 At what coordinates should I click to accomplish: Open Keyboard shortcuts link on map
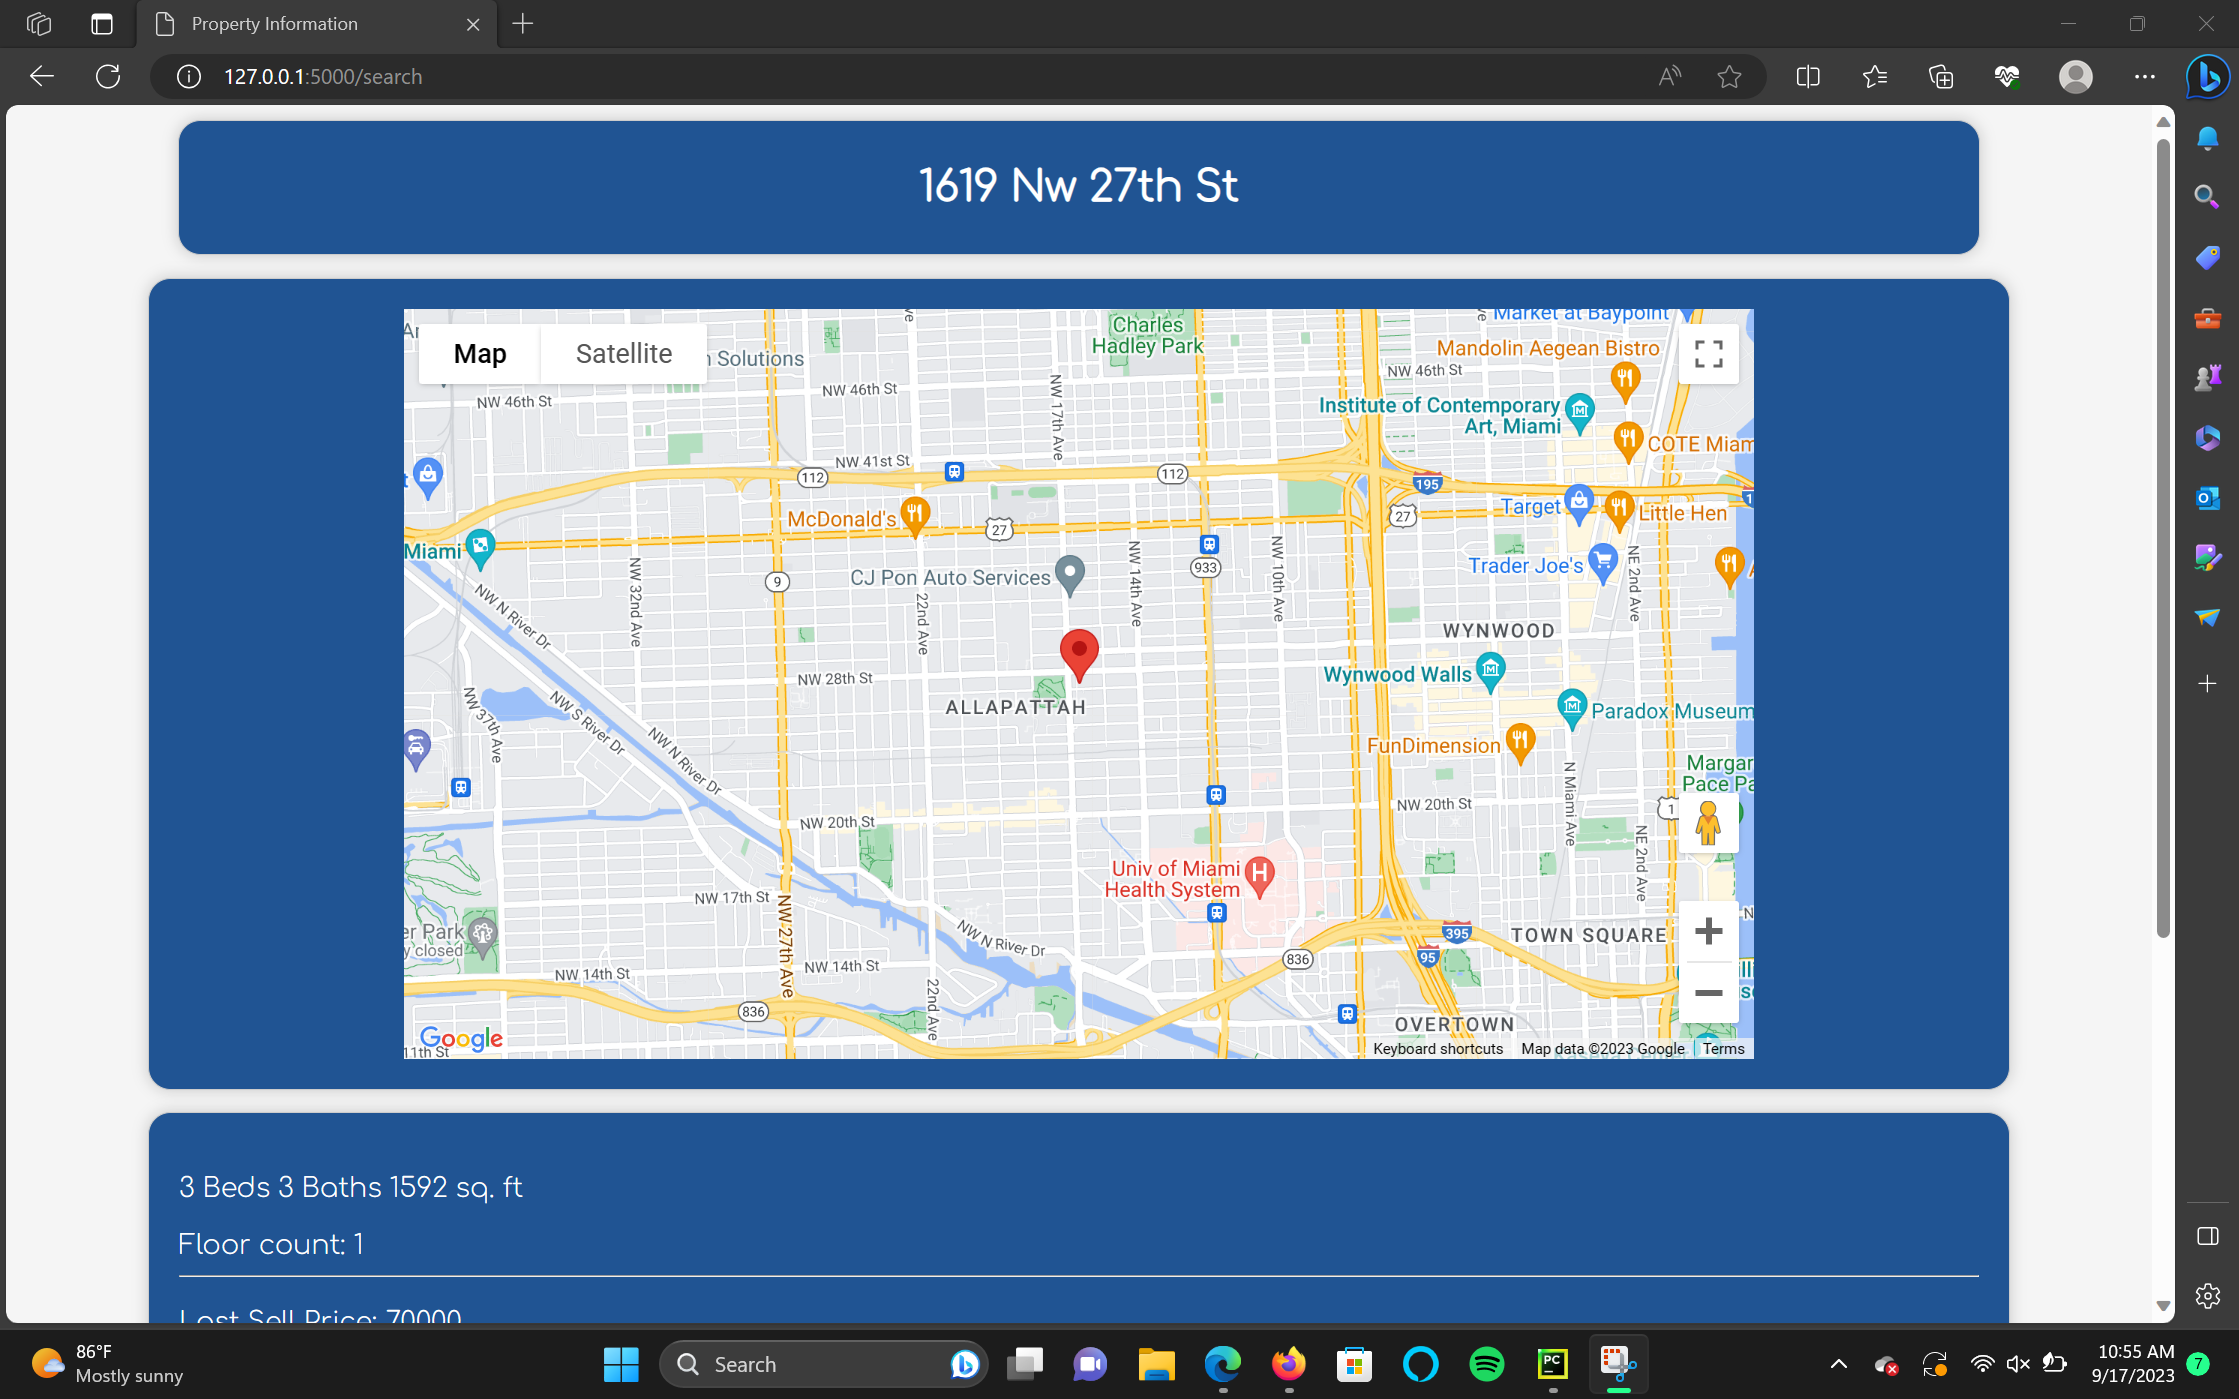pos(1437,1048)
